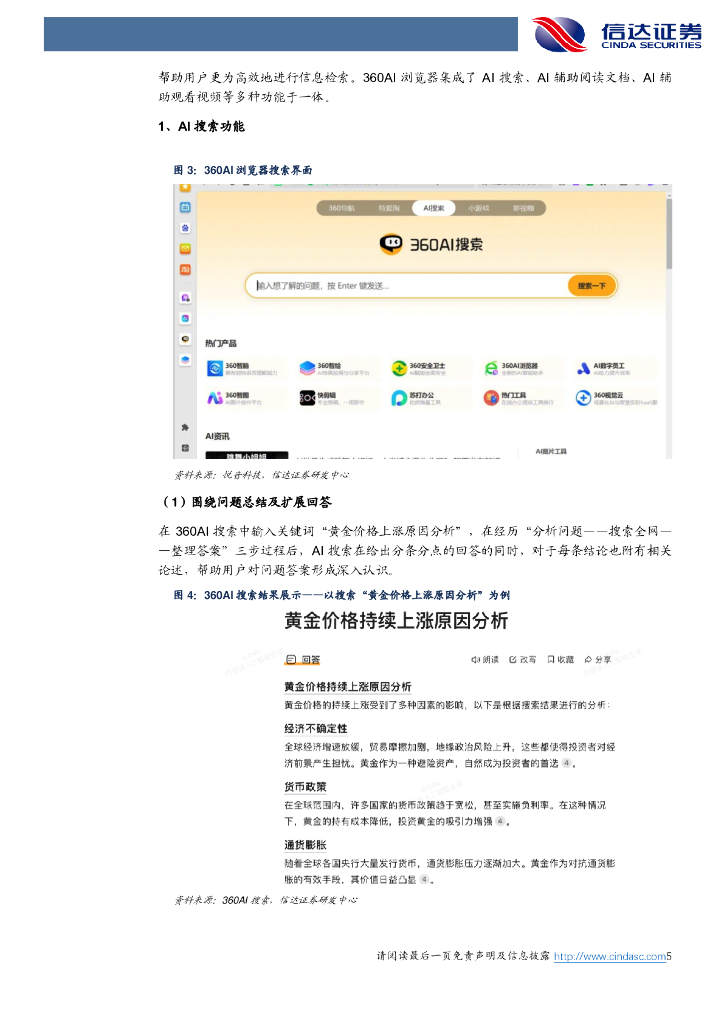Click the 360智脑 product icon

(215, 368)
